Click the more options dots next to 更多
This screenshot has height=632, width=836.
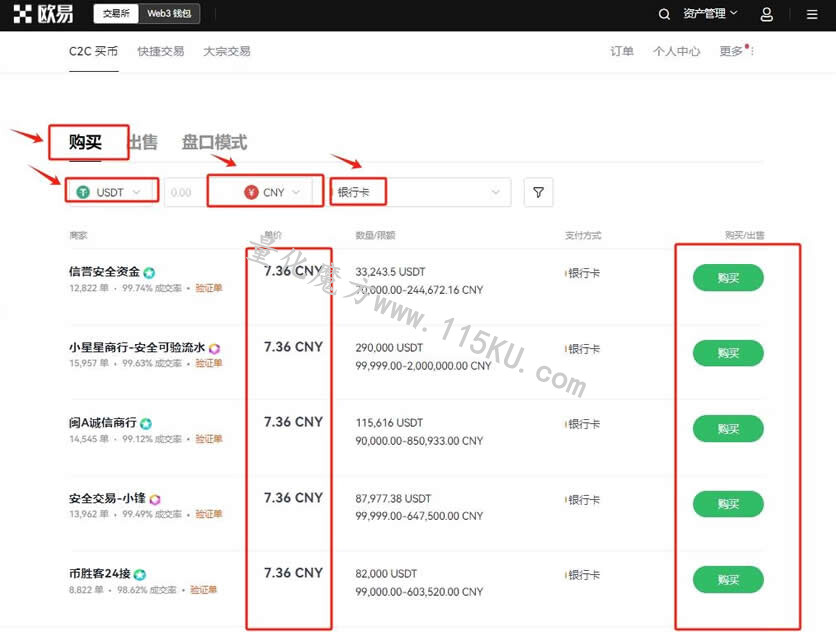coord(752,51)
